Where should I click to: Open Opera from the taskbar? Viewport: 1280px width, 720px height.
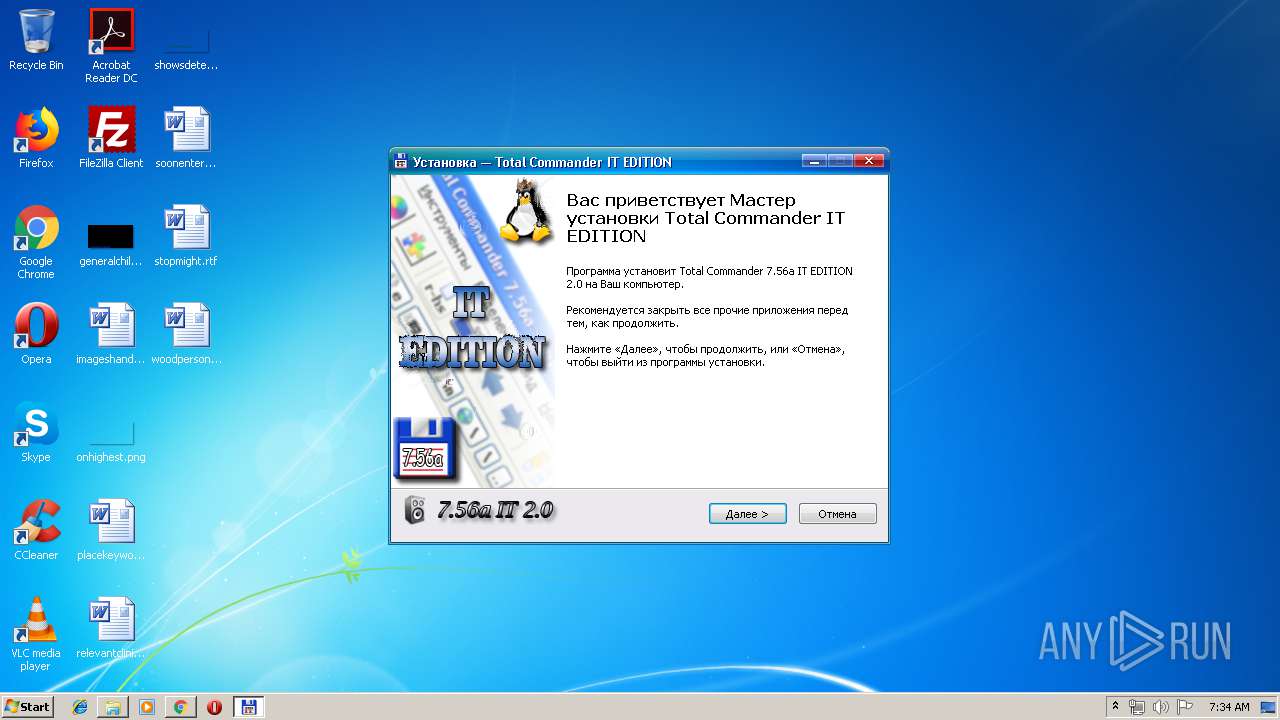(x=214, y=707)
